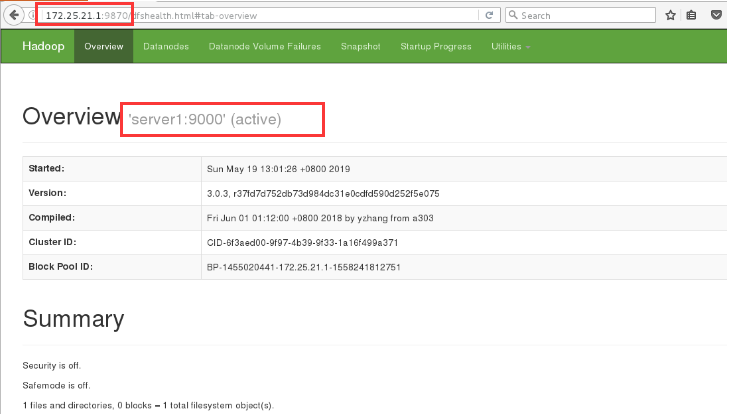Click the 'Security is off.' line

tap(52, 366)
